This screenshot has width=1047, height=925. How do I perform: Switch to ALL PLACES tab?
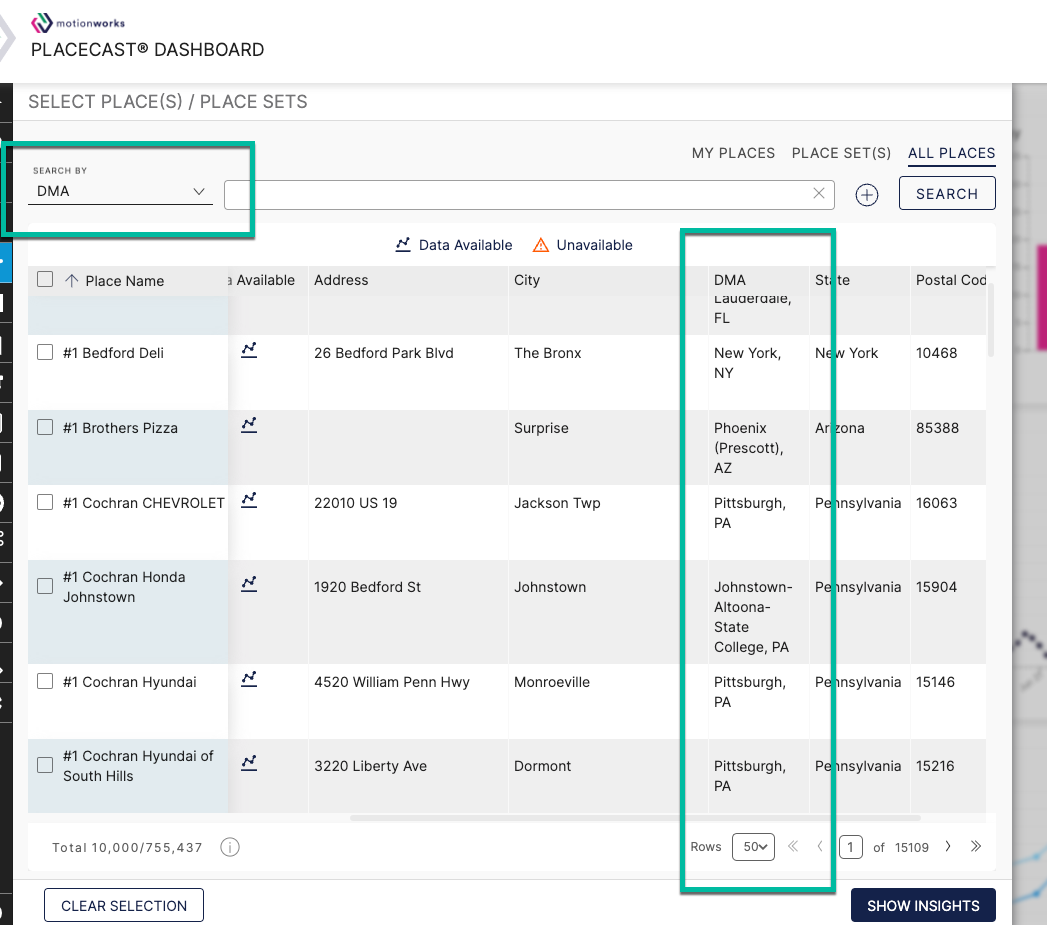952,153
